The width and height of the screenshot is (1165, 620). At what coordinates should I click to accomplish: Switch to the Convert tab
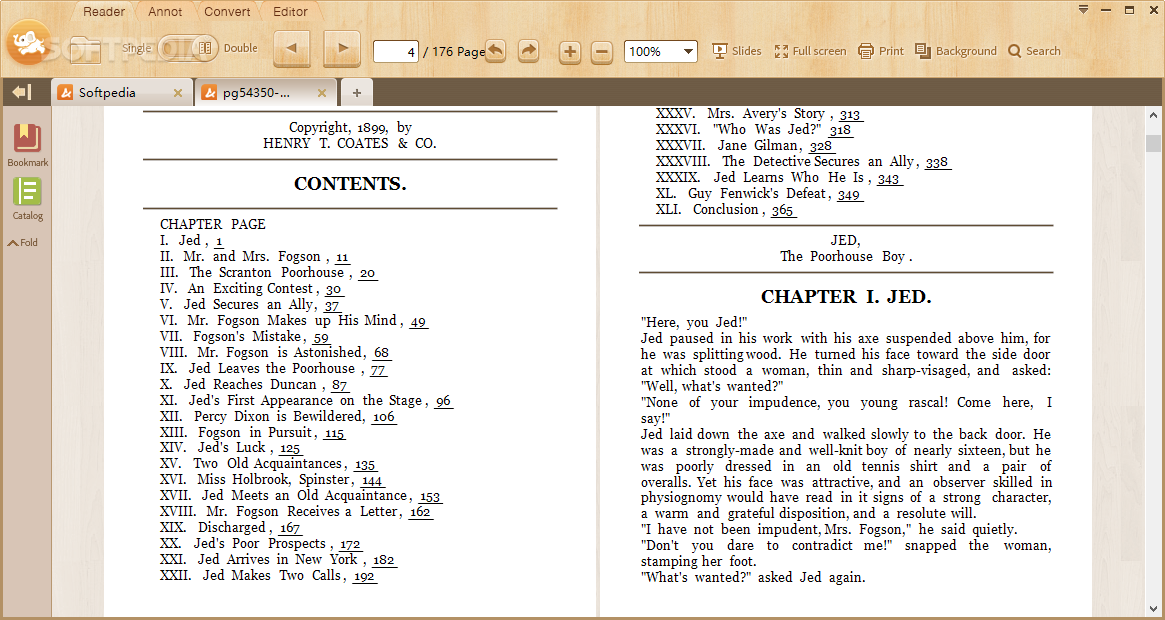tap(227, 12)
